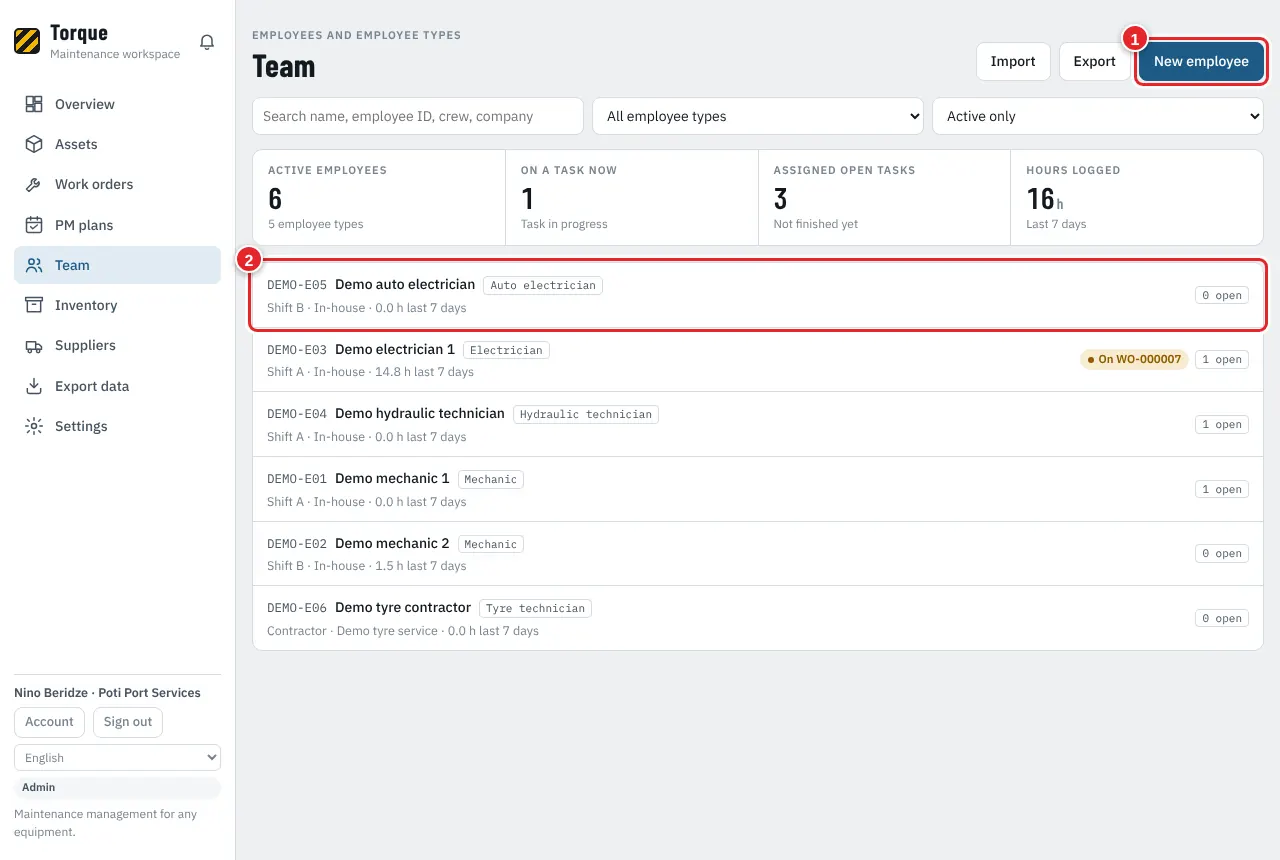Click Demo hydraulic technician's 1 open badge
Screen dimensions: 1280x860
[x=1222, y=424]
